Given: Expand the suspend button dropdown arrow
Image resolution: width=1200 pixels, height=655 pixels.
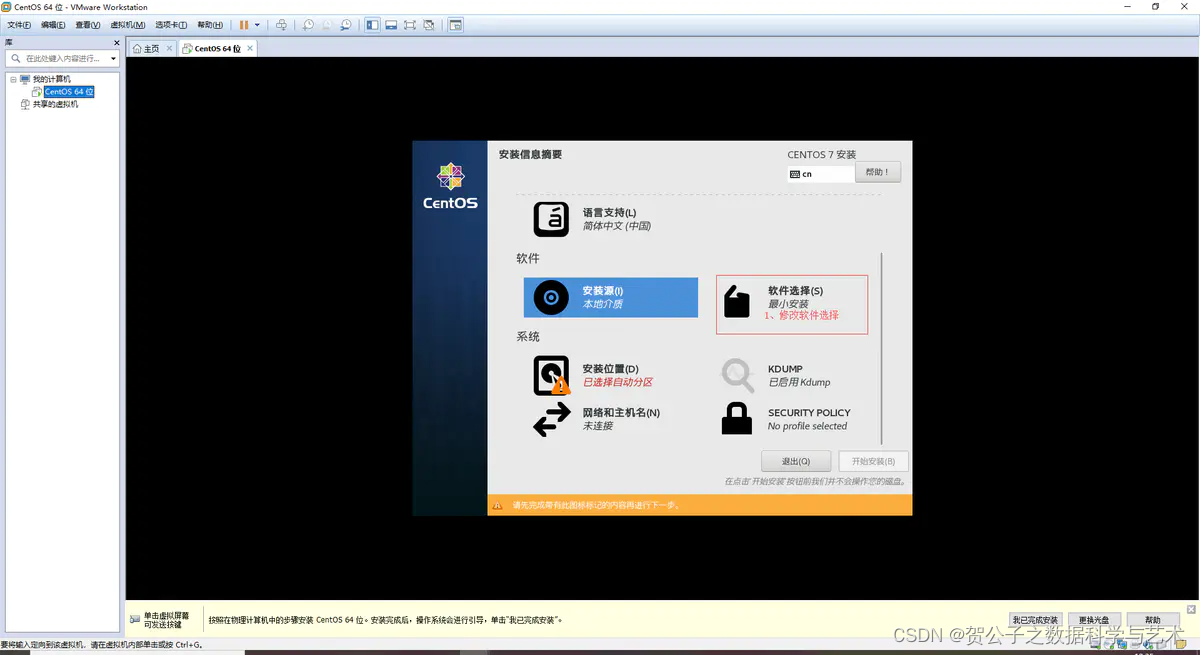Looking at the screenshot, I should [x=258, y=25].
